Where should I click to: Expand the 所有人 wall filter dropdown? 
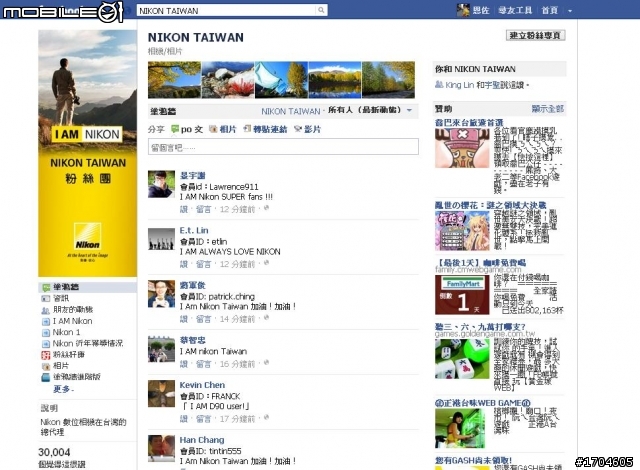pyautogui.click(x=369, y=110)
